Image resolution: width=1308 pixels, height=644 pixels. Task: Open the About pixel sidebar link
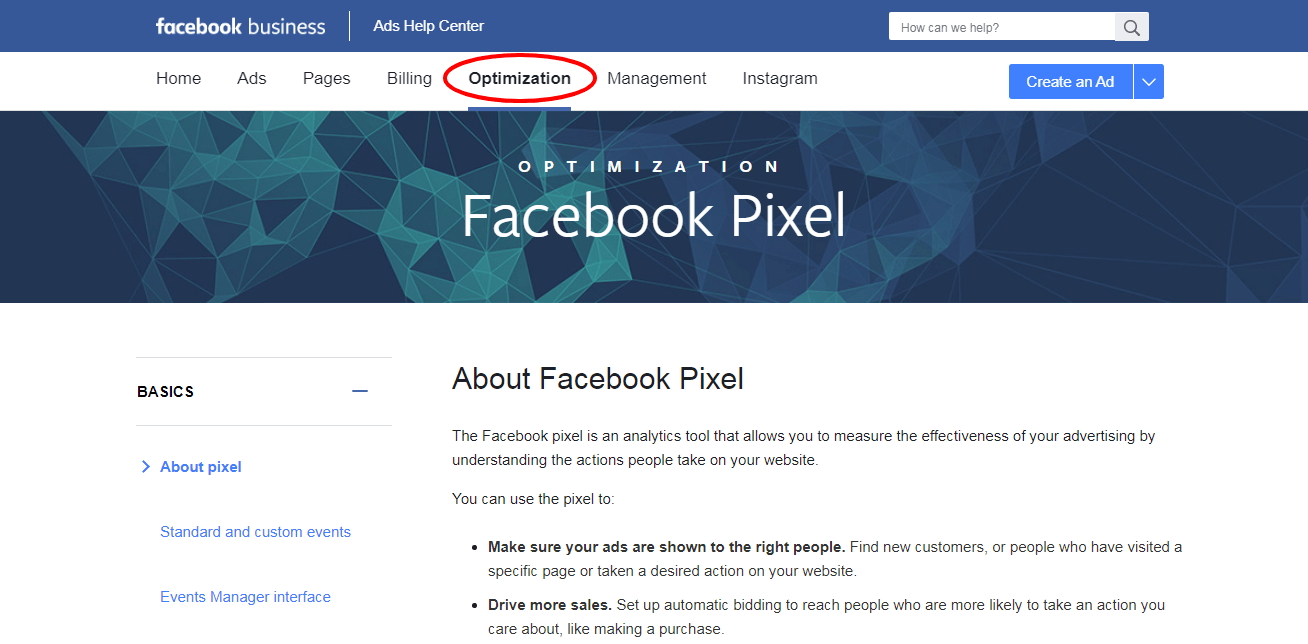click(x=201, y=467)
